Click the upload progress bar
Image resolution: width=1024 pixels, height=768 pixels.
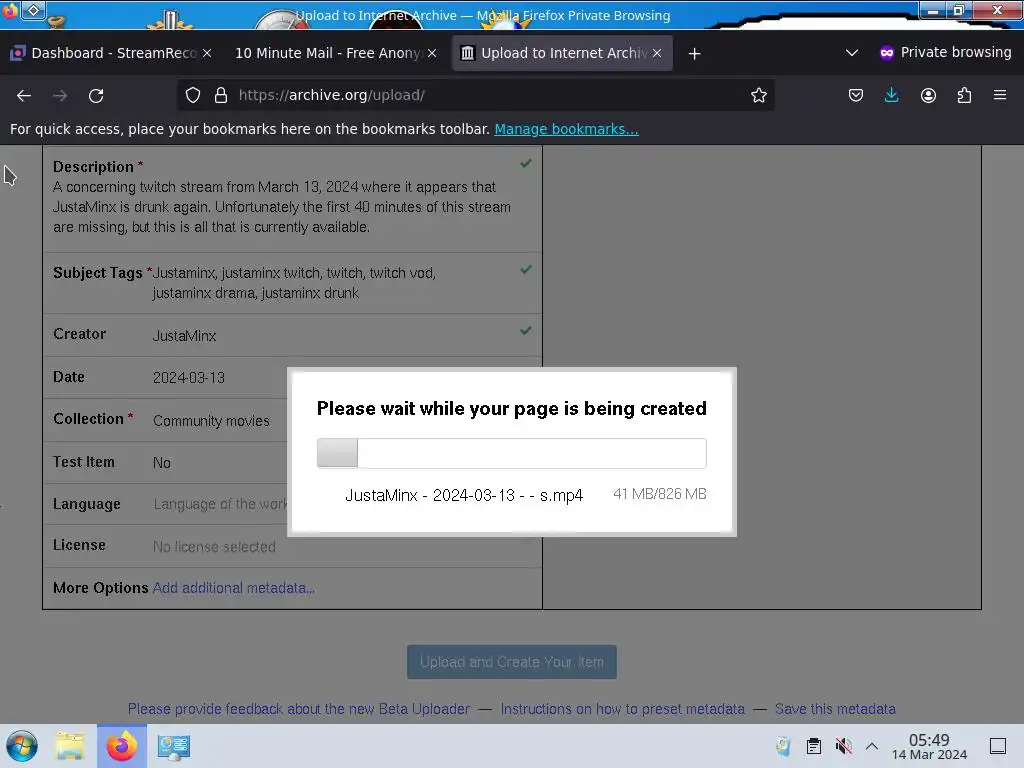coord(511,453)
